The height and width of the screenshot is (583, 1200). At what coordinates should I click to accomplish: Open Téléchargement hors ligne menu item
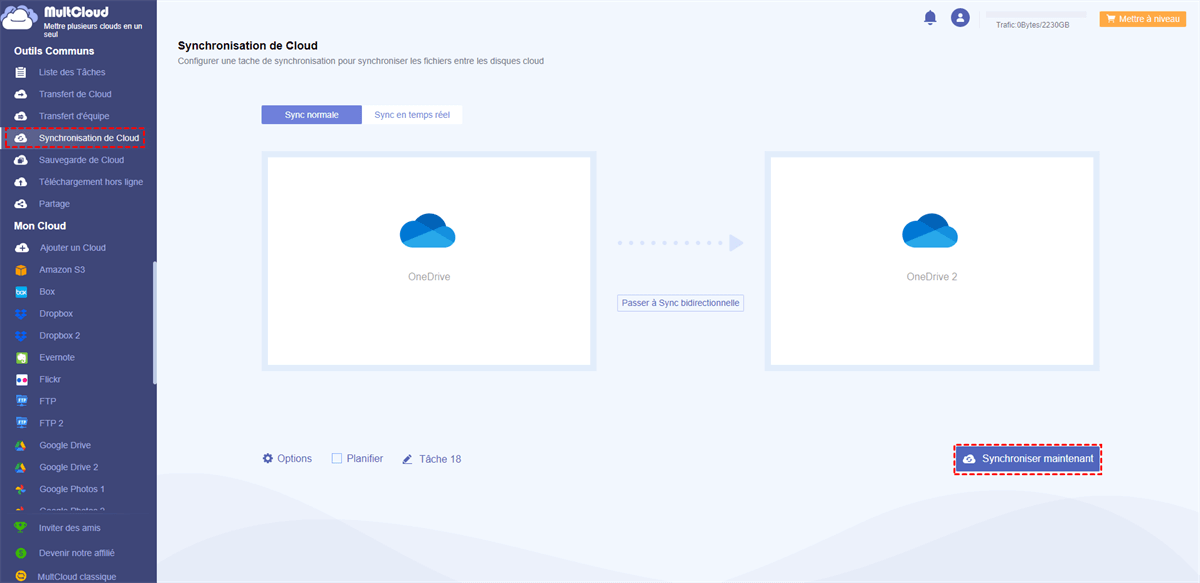[91, 182]
